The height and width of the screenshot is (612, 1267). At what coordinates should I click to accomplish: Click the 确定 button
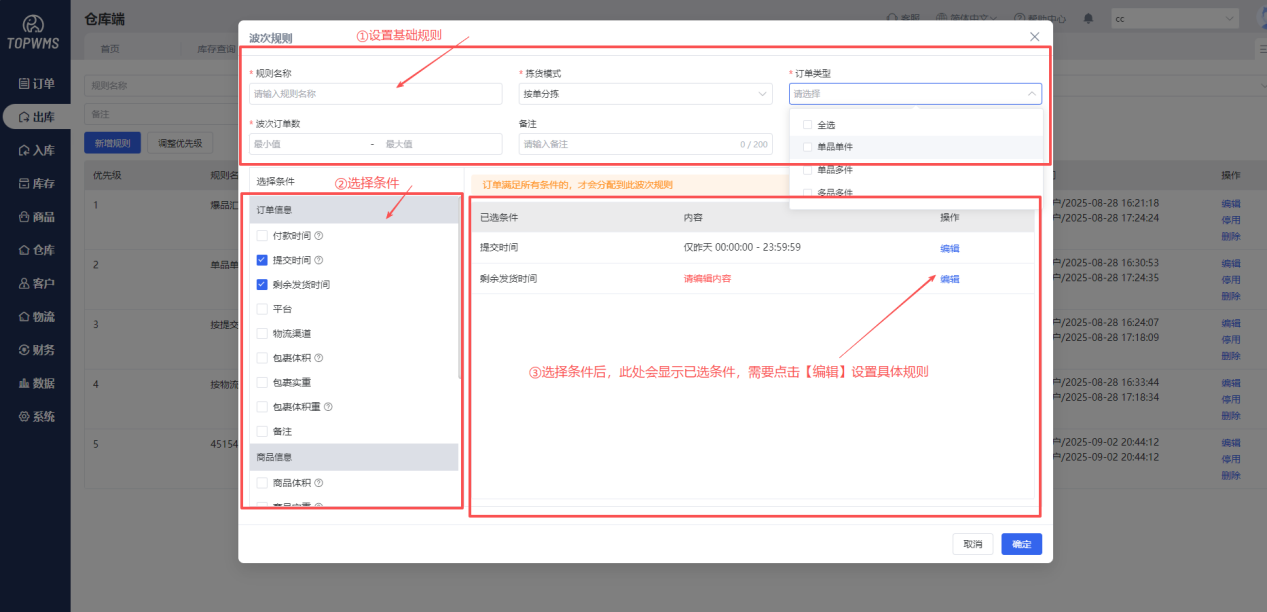[1021, 544]
